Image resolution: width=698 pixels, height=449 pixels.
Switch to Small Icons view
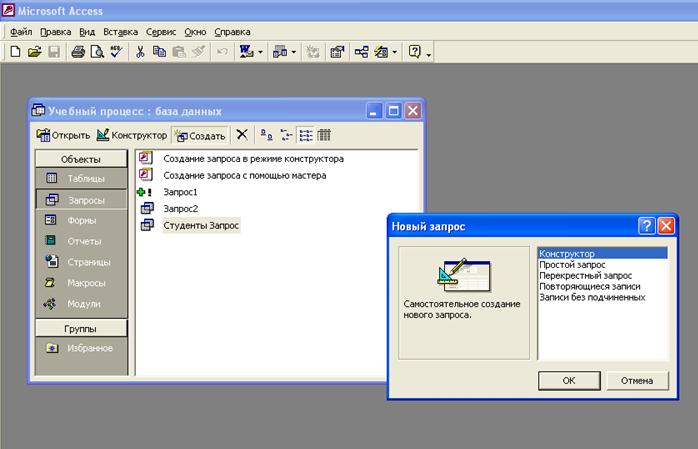coord(286,134)
